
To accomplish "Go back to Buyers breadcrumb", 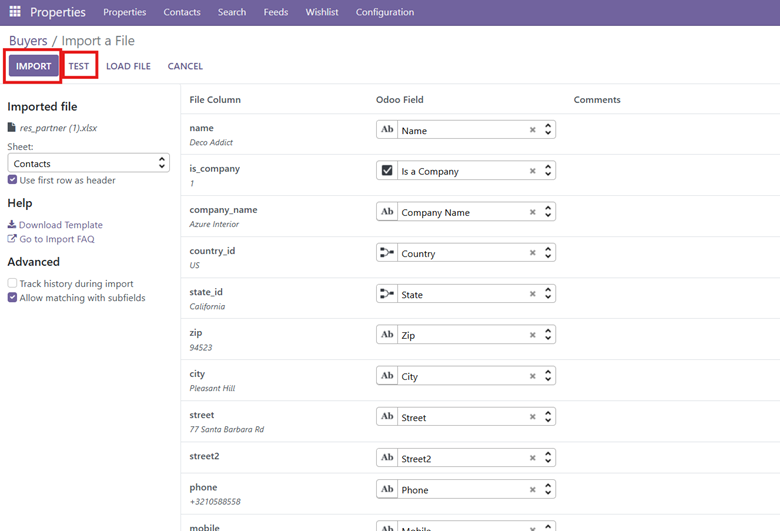I will (28, 41).
